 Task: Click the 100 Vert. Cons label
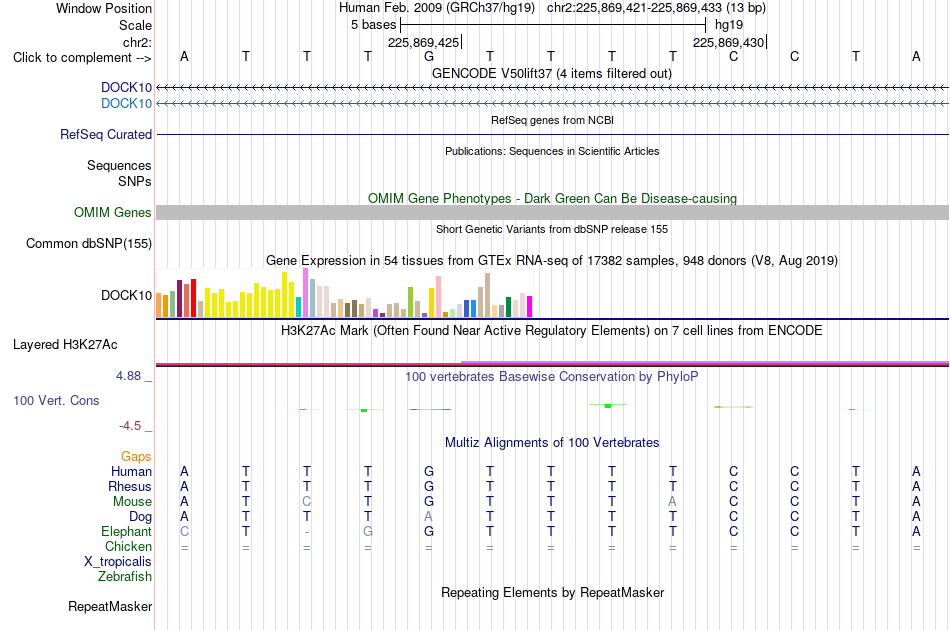[x=56, y=400]
